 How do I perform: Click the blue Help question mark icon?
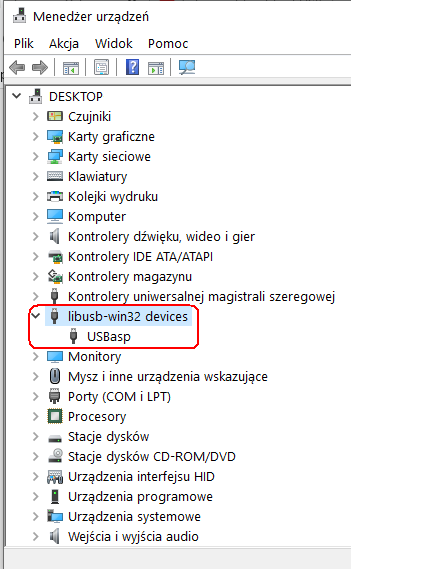point(132,67)
